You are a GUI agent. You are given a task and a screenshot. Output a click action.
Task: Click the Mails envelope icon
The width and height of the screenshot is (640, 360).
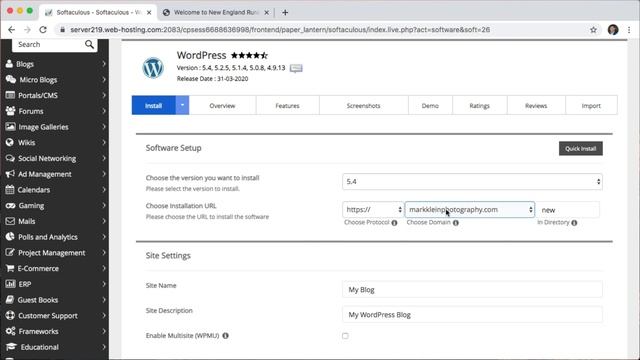point(10,221)
